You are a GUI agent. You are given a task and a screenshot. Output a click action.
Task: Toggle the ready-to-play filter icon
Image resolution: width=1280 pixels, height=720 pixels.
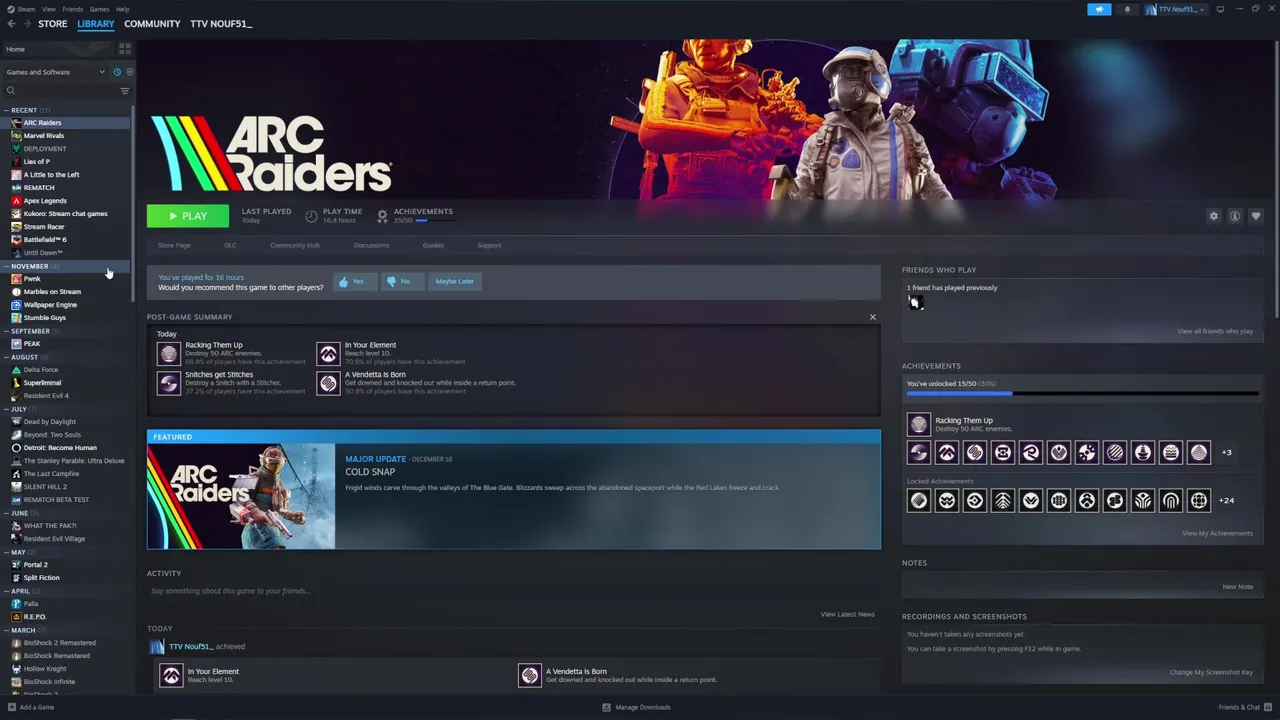tap(129, 72)
